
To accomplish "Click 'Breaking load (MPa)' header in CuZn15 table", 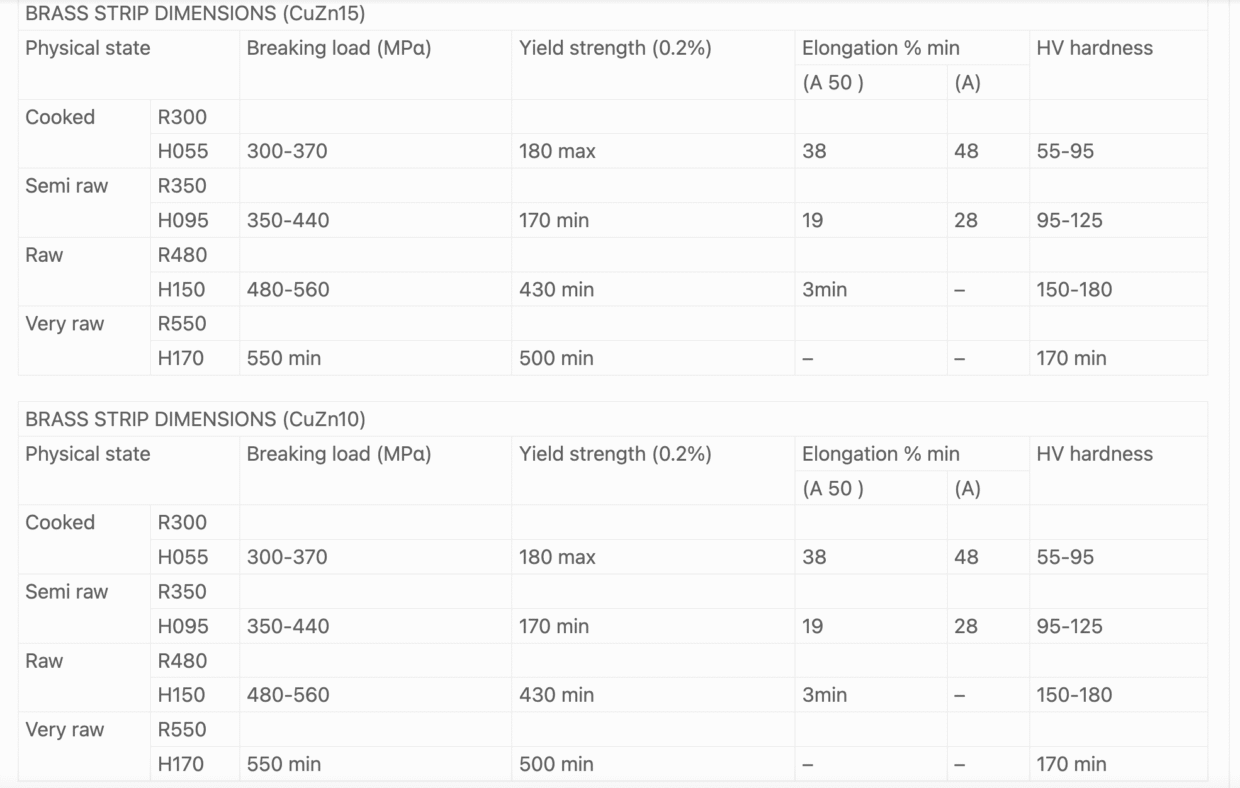I will [339, 48].
